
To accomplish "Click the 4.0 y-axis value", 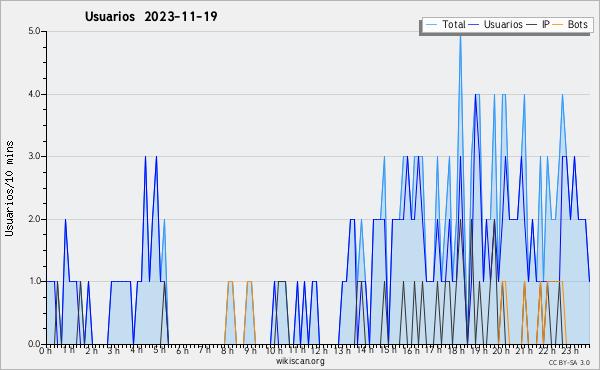I will pyautogui.click(x=34, y=94).
